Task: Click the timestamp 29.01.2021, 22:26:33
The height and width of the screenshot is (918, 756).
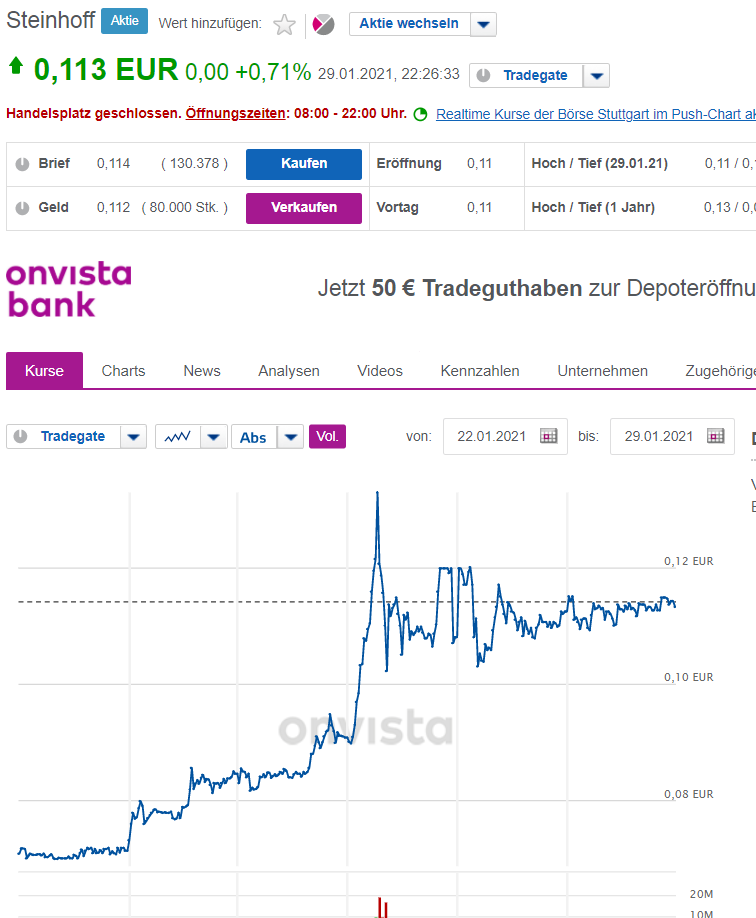Action: 389,74
